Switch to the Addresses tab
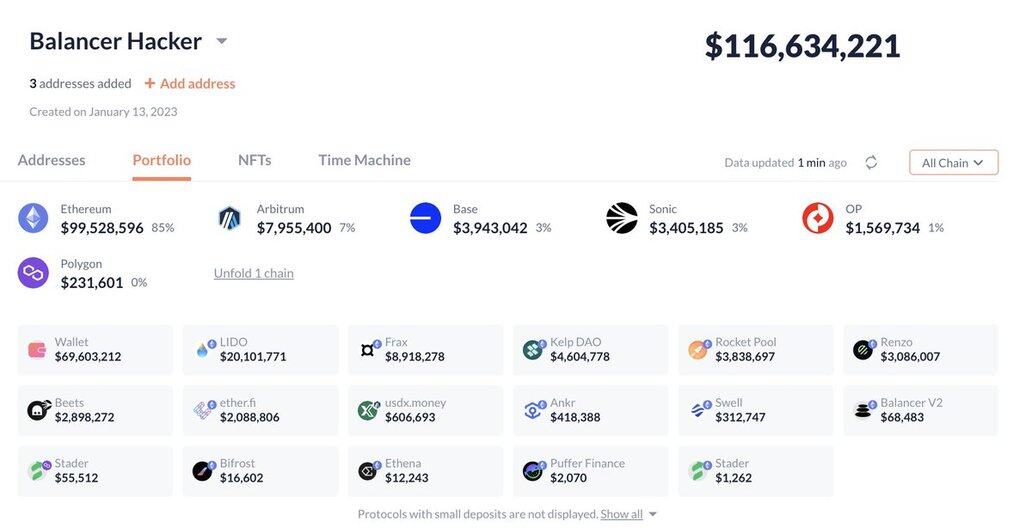The height and width of the screenshot is (528, 1032). pyautogui.click(x=52, y=160)
